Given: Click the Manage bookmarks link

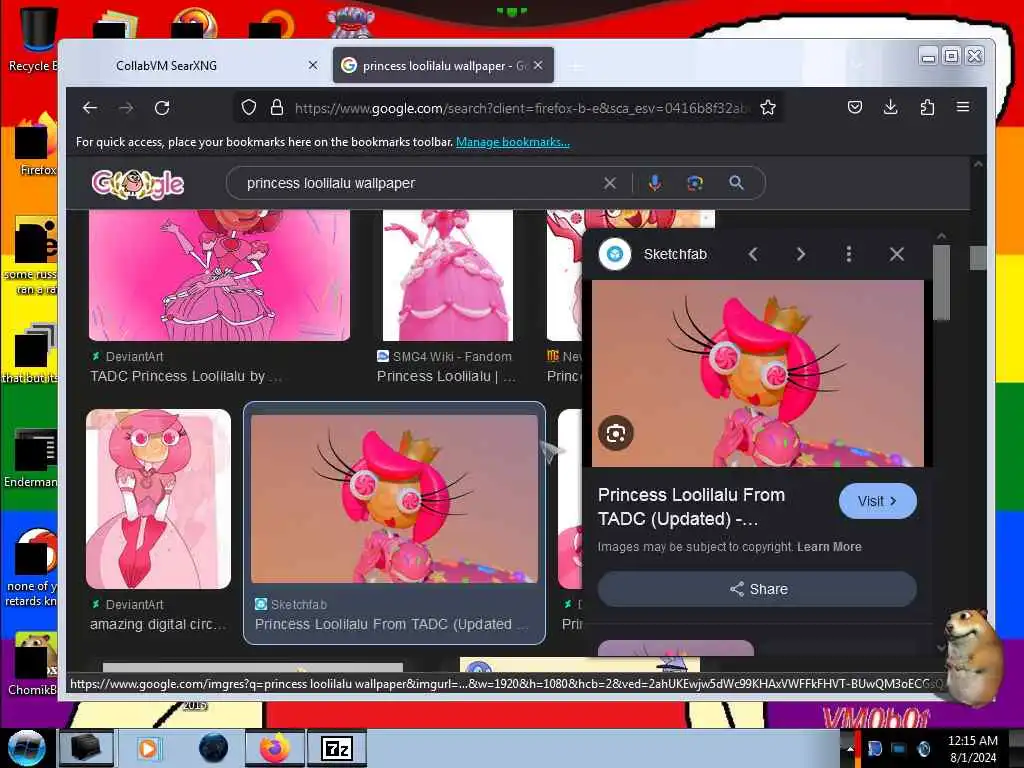Looking at the screenshot, I should [x=513, y=142].
